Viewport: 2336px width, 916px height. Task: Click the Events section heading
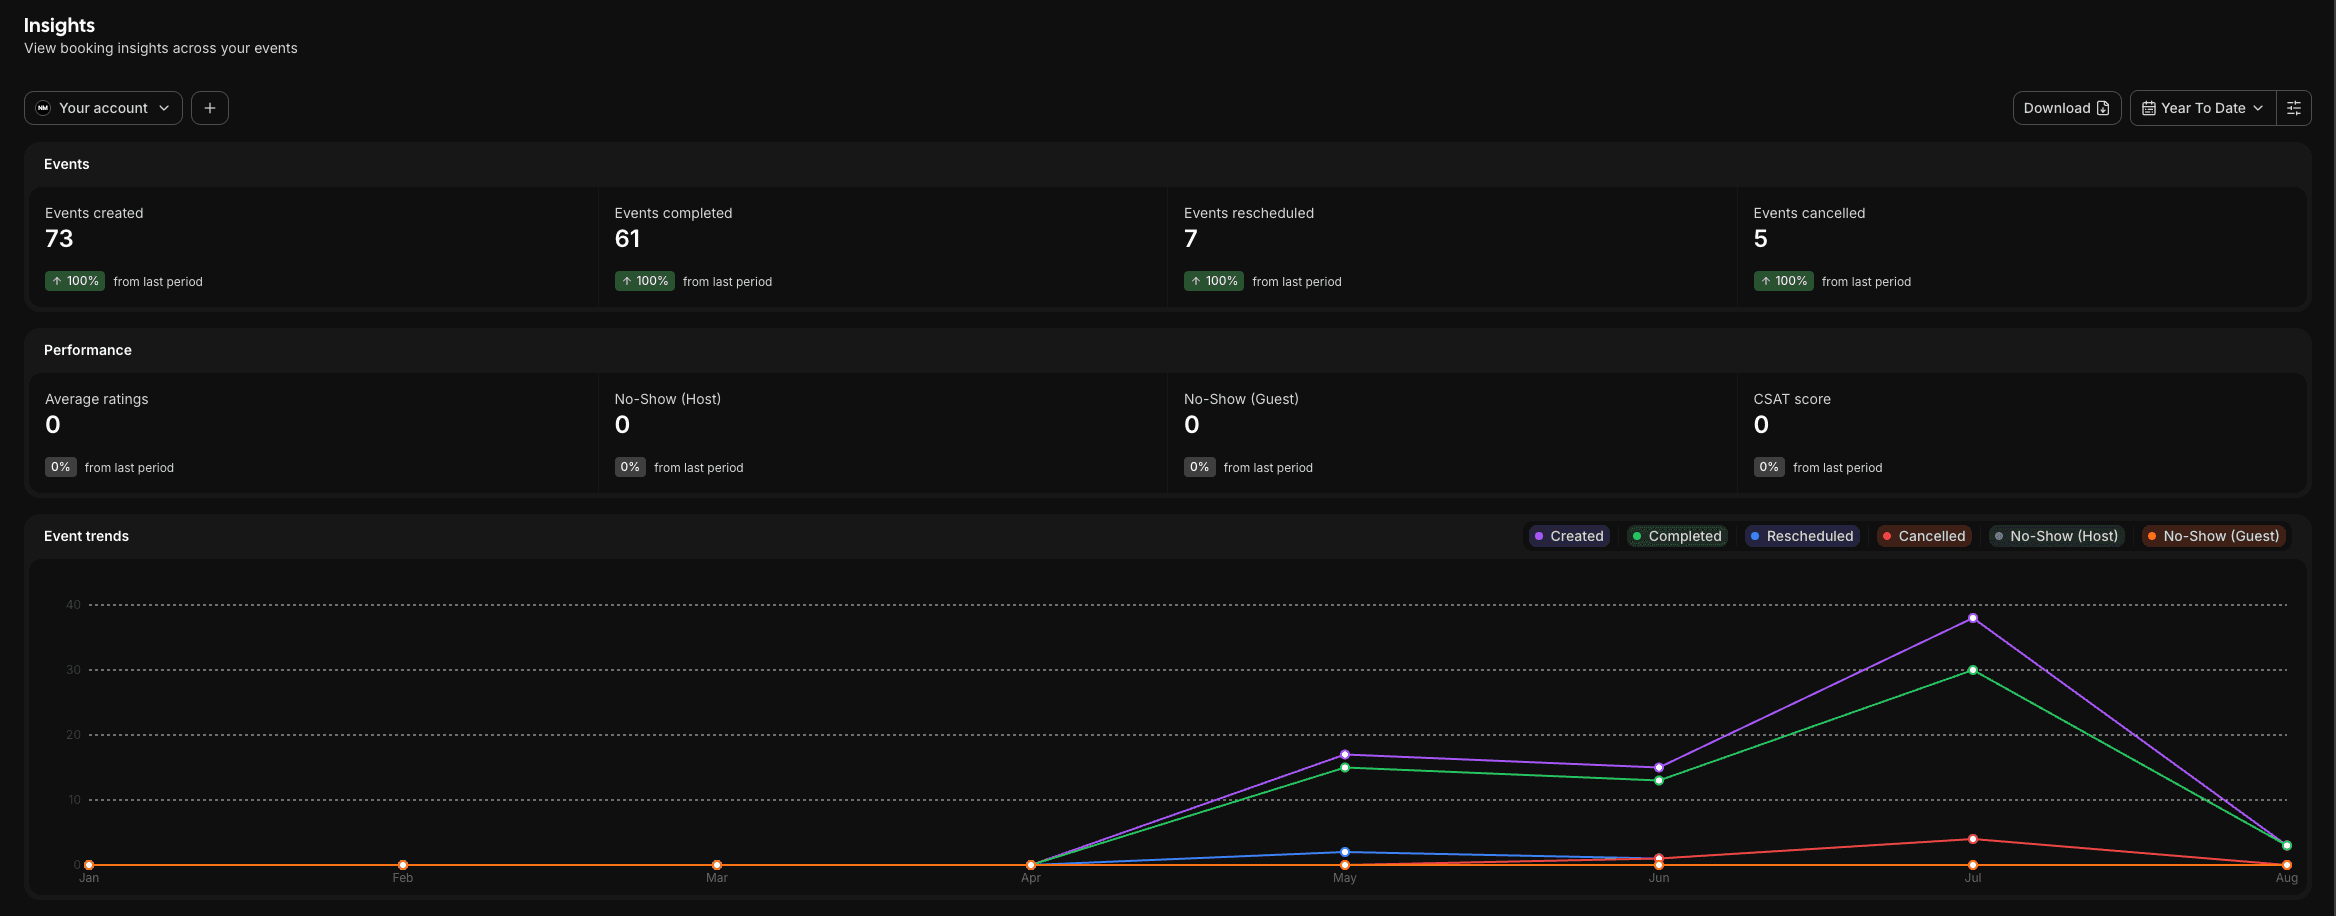(x=67, y=164)
